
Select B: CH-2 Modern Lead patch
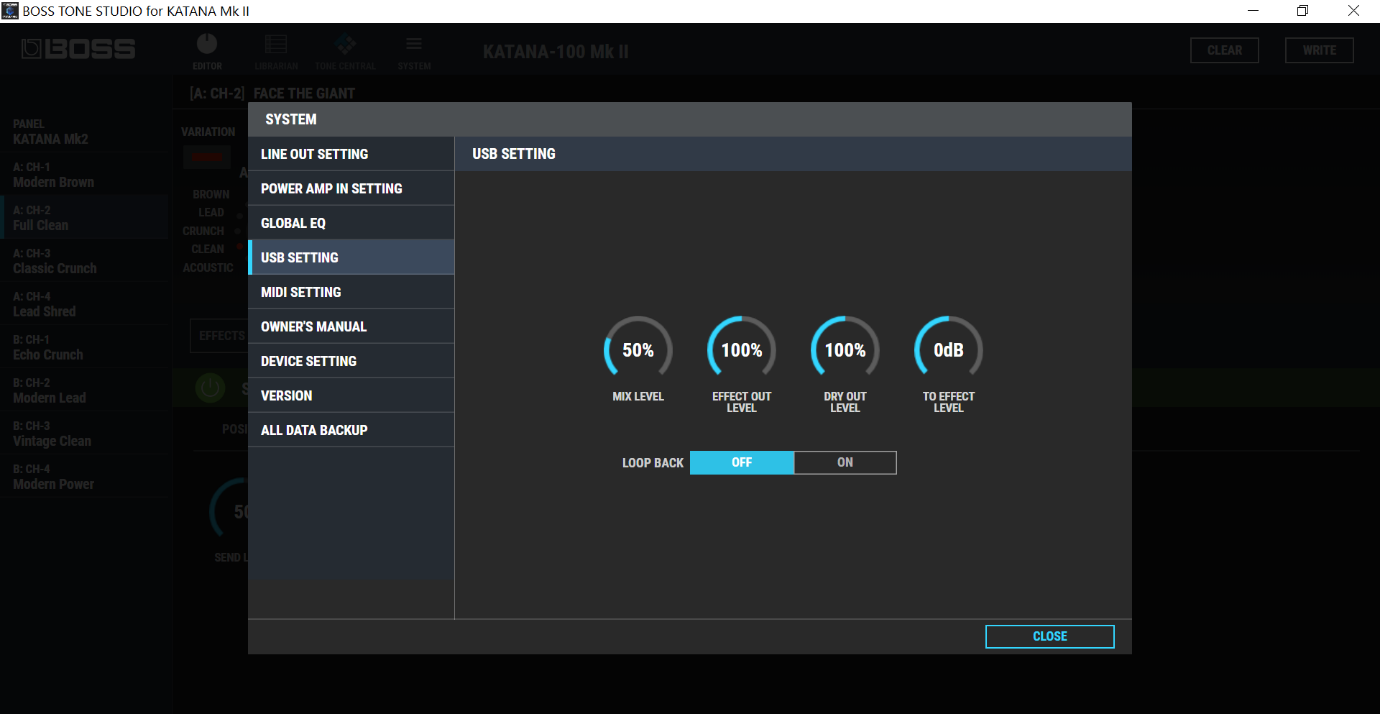pyautogui.click(x=85, y=390)
